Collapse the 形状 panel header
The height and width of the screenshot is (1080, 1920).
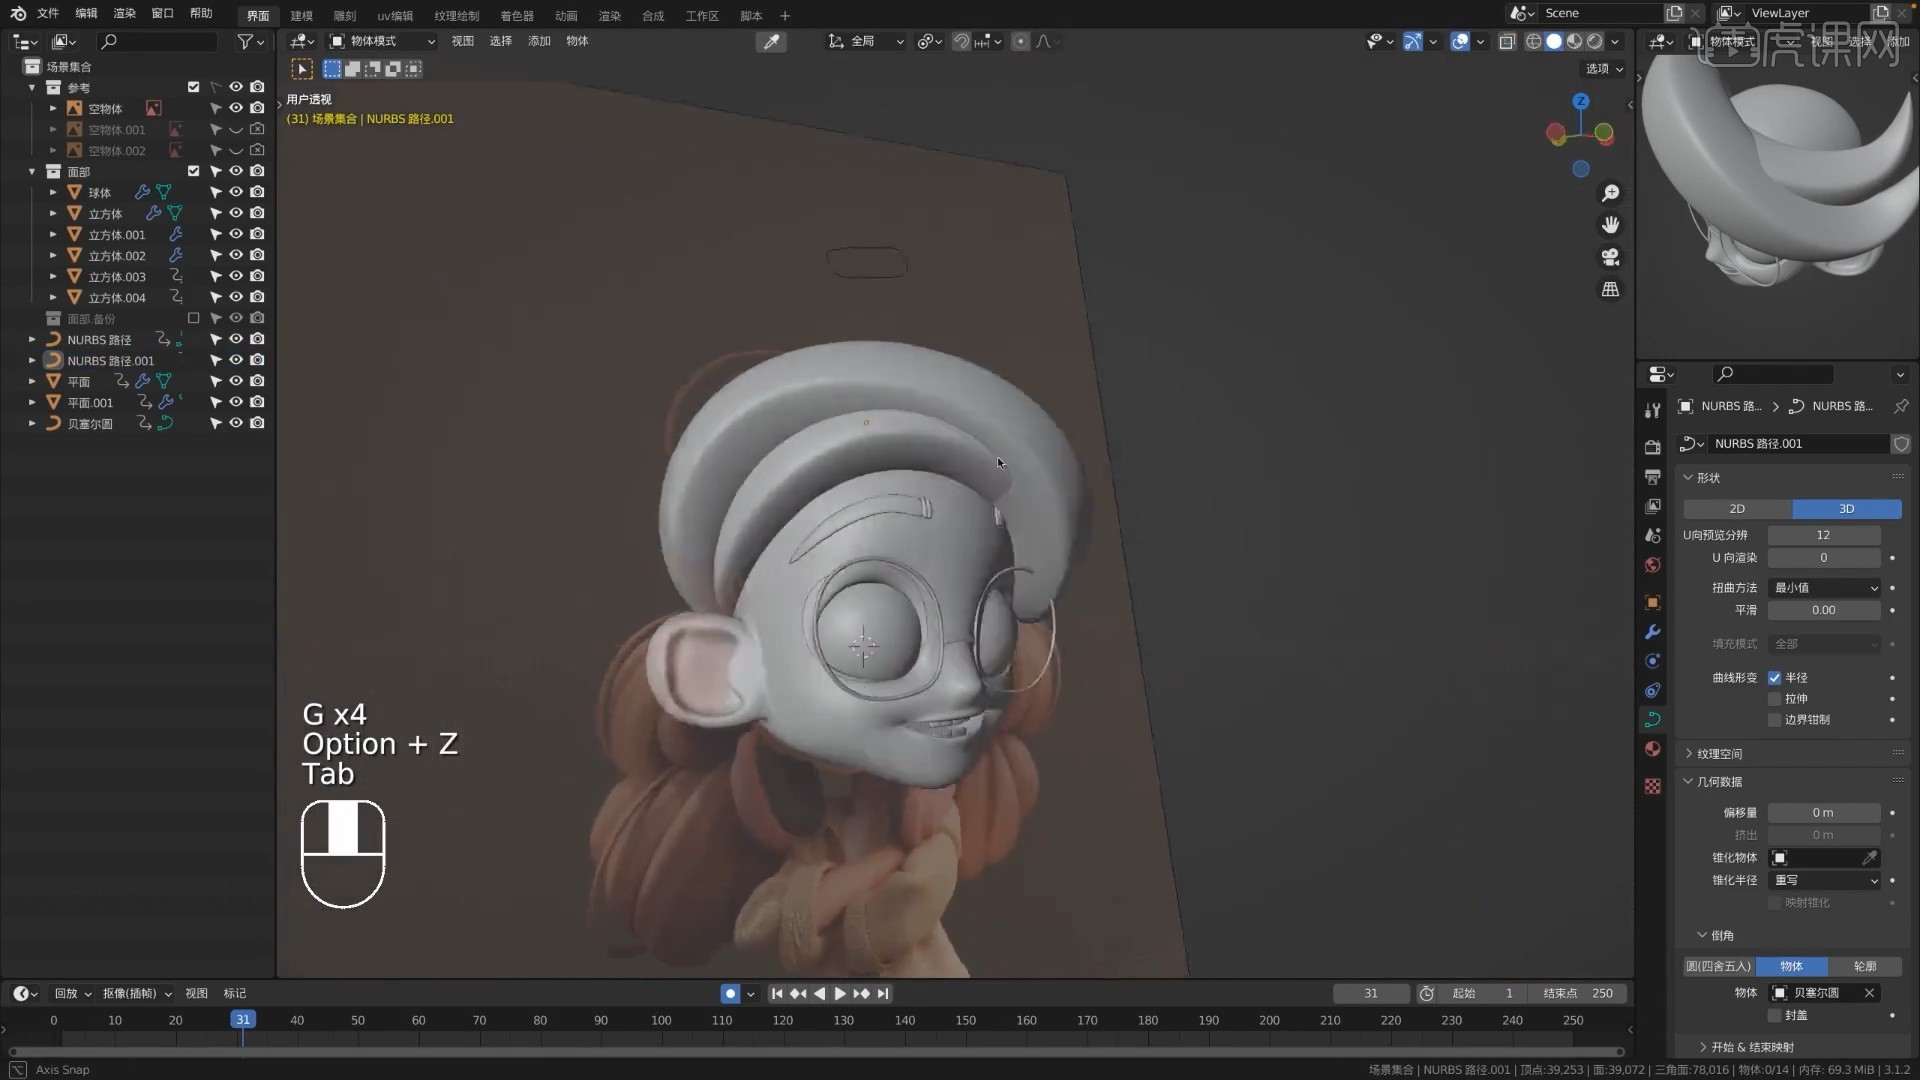[1706, 478]
